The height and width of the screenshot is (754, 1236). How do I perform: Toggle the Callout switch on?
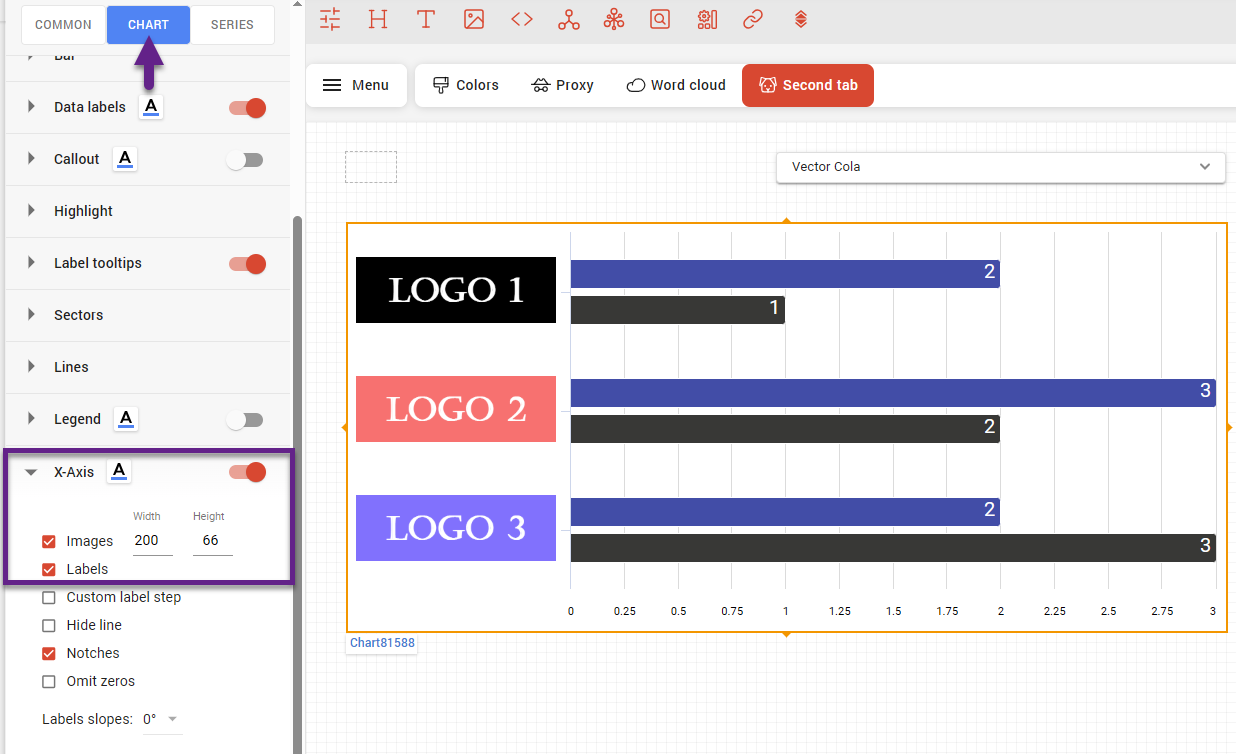[245, 160]
